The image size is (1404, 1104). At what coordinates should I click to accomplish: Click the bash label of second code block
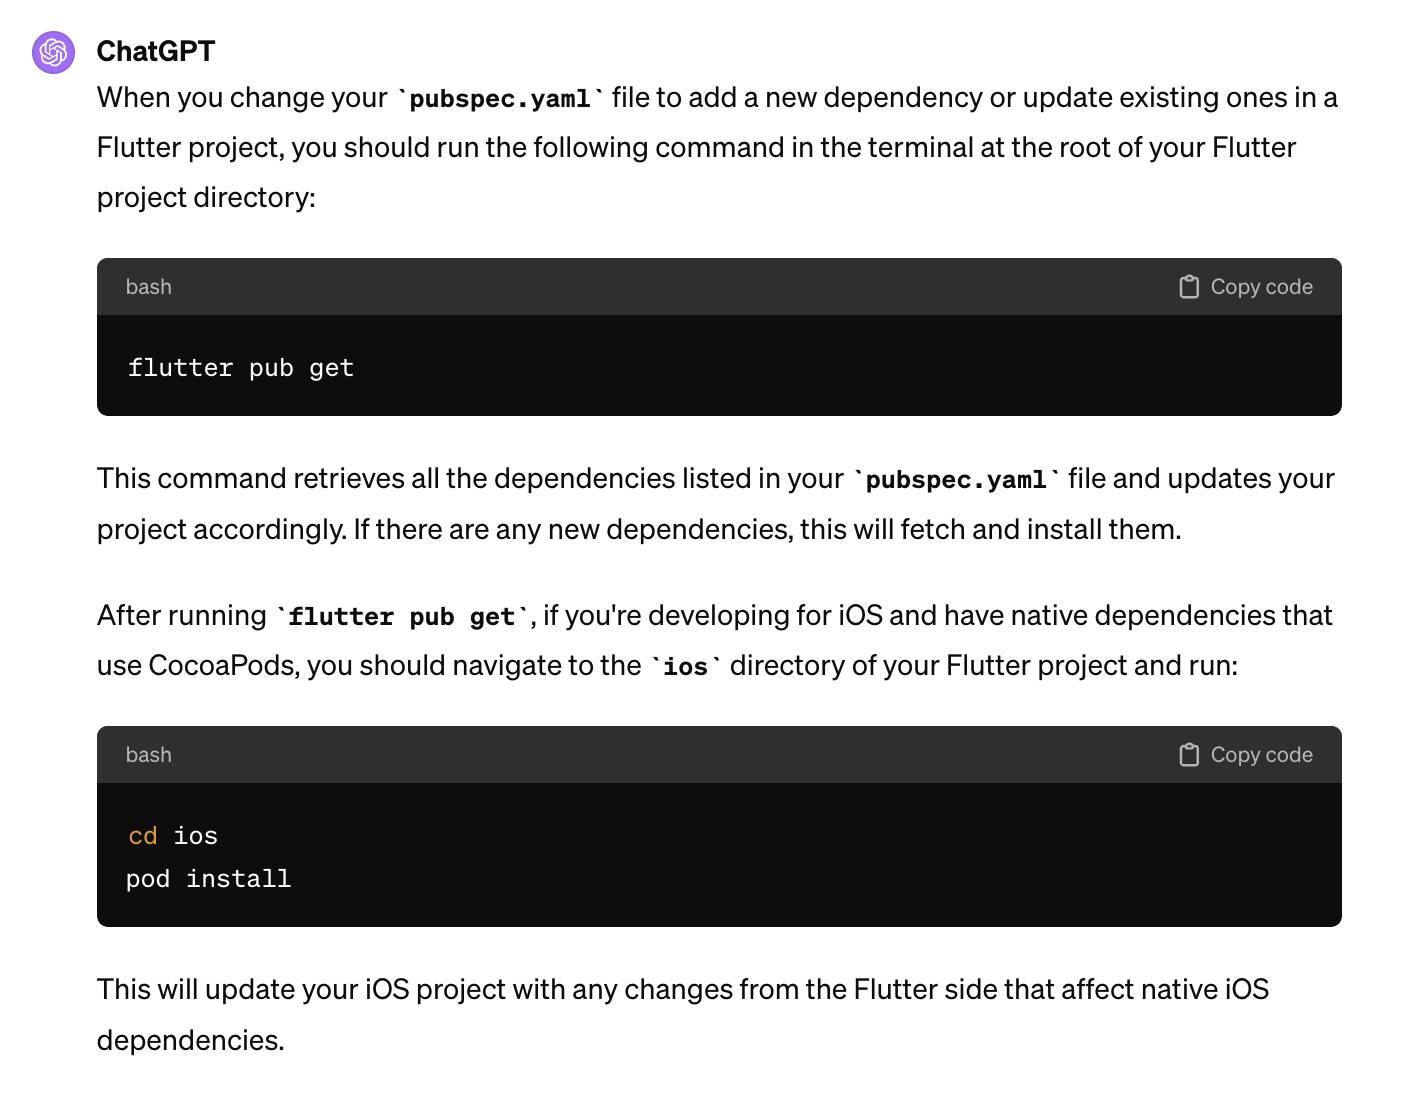pyautogui.click(x=149, y=755)
